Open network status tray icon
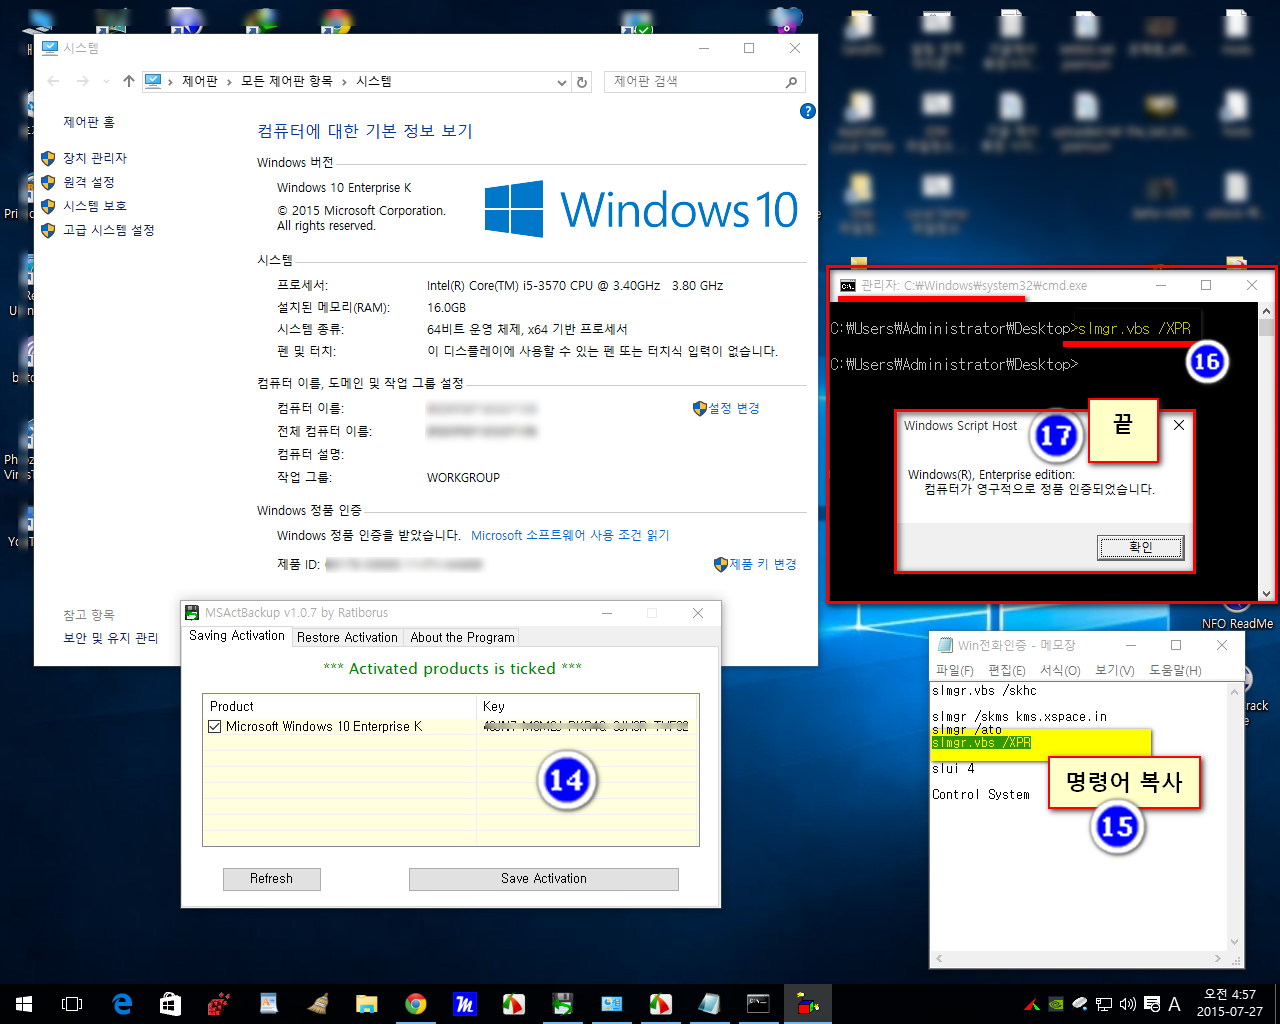 pyautogui.click(x=1104, y=1004)
